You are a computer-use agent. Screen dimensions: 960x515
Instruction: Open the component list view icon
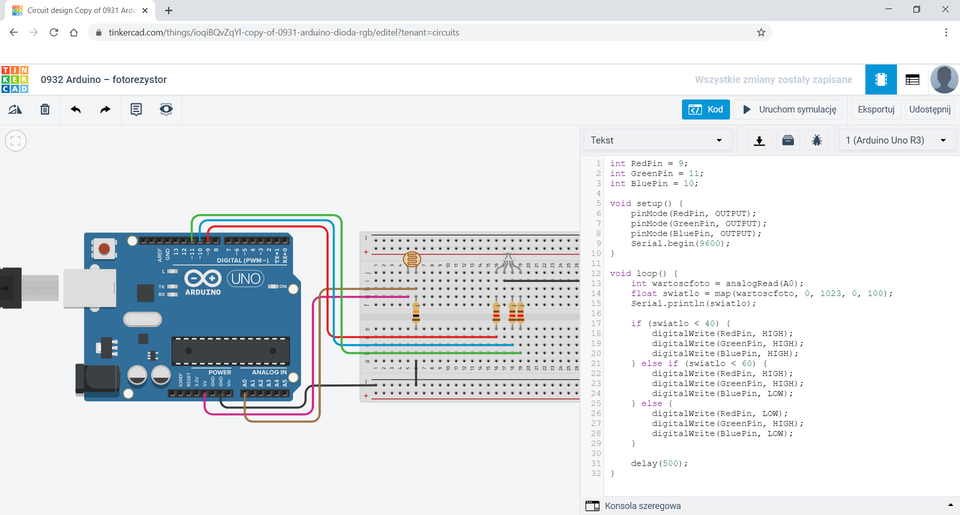pos(912,80)
